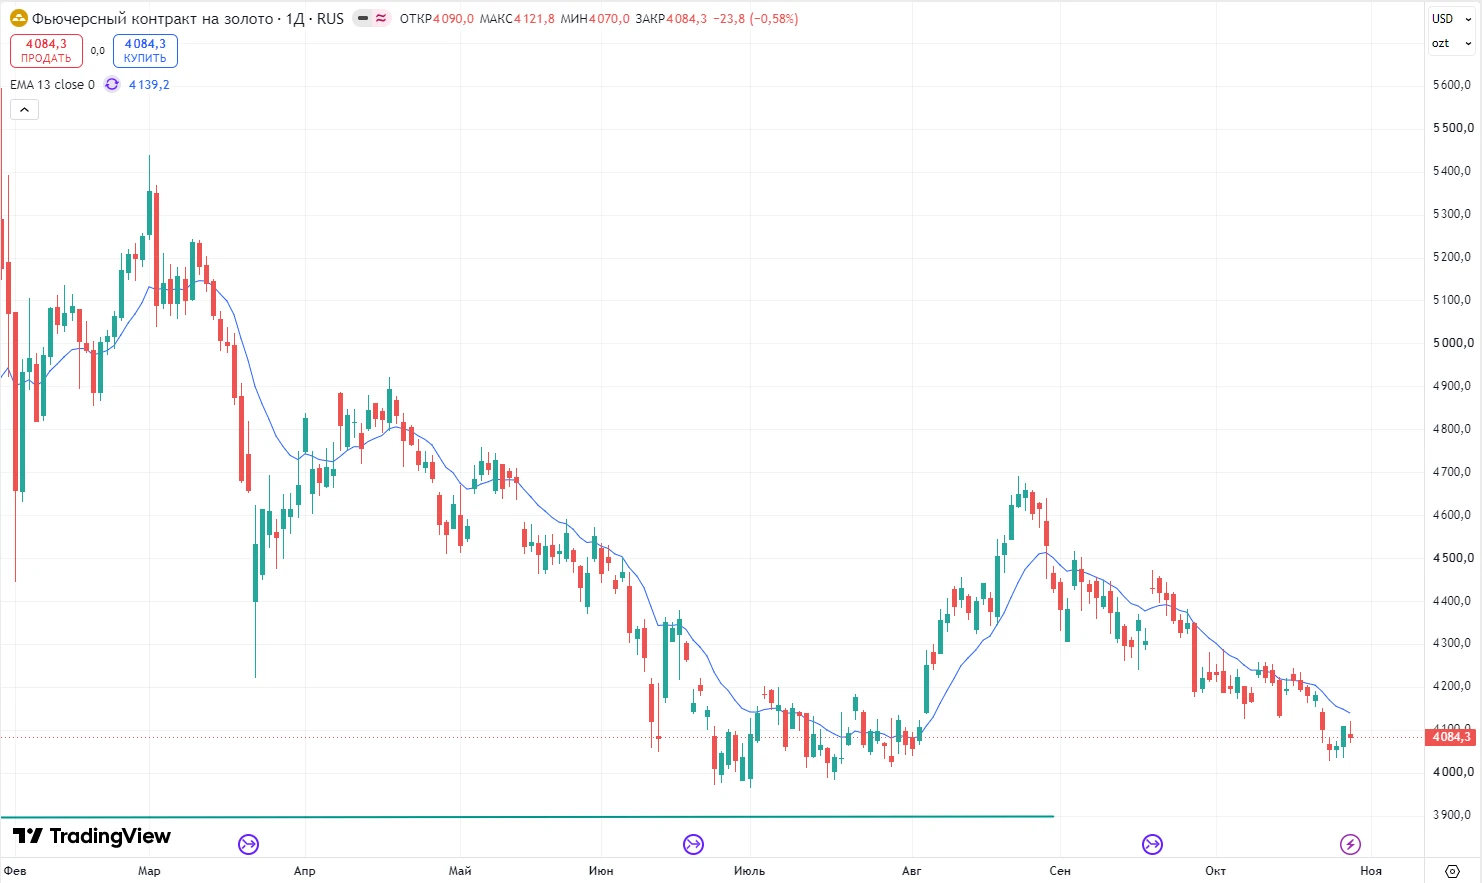Click the purple EMA refresh icon

pos(112,84)
